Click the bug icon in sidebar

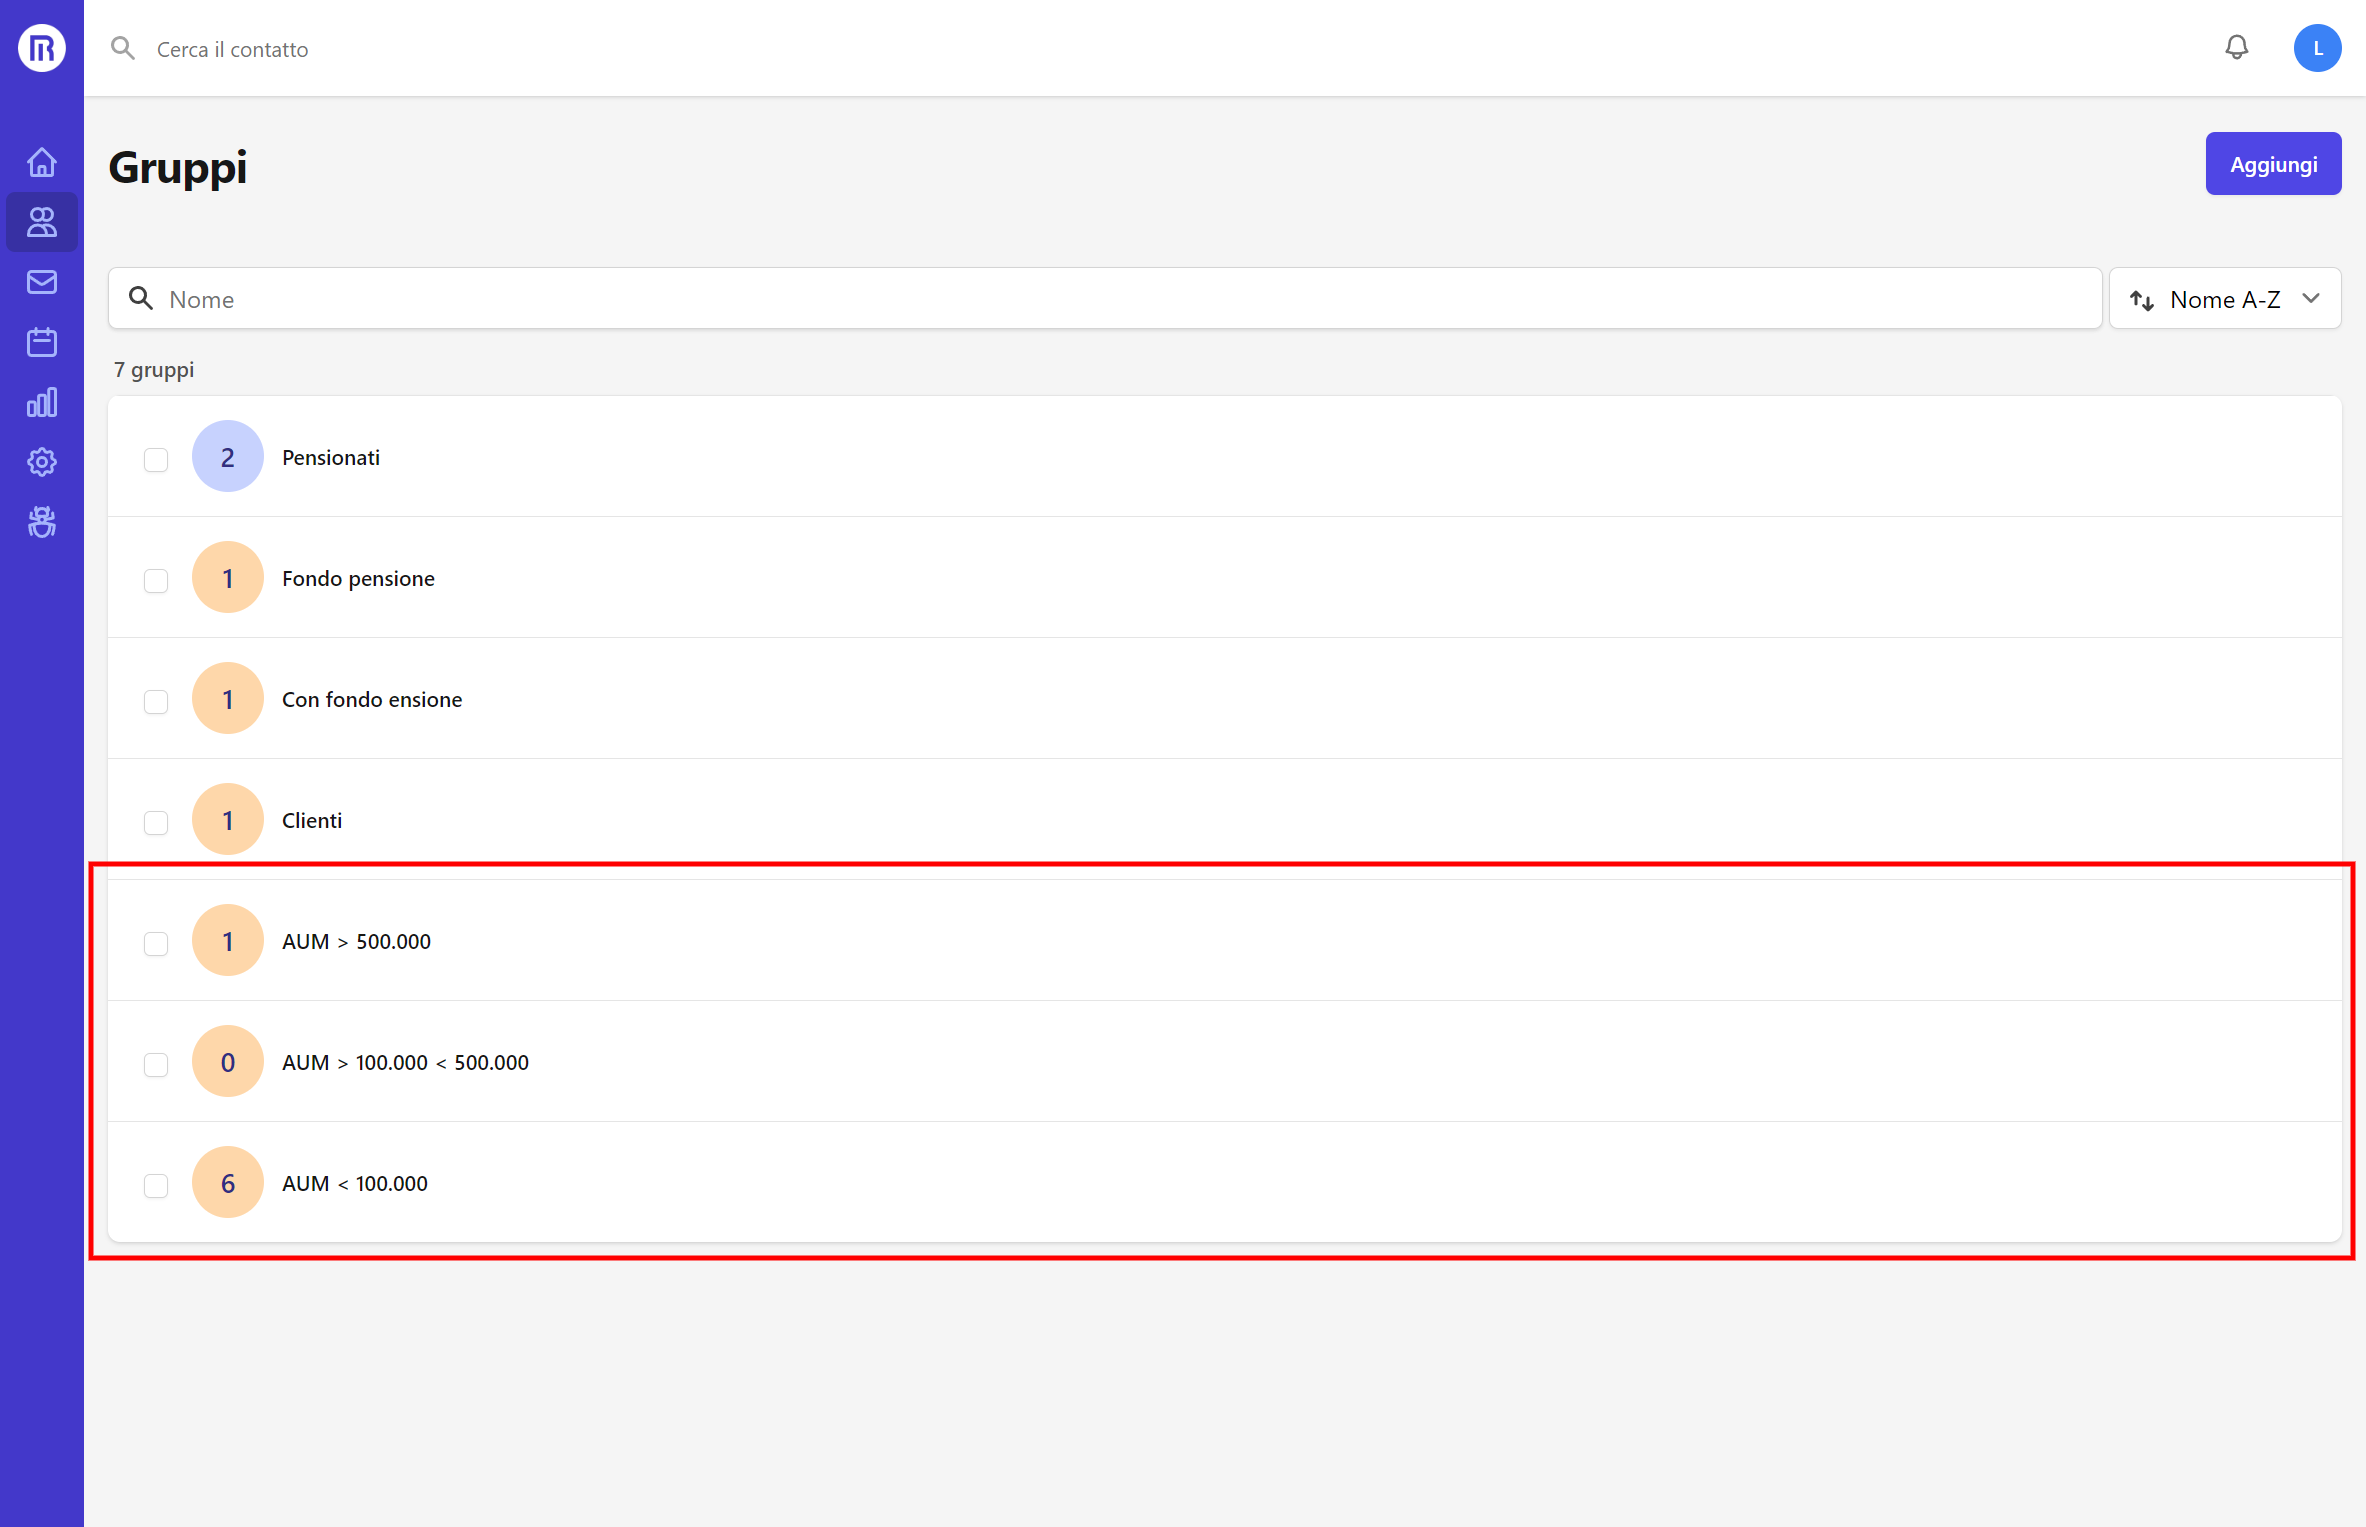(42, 522)
